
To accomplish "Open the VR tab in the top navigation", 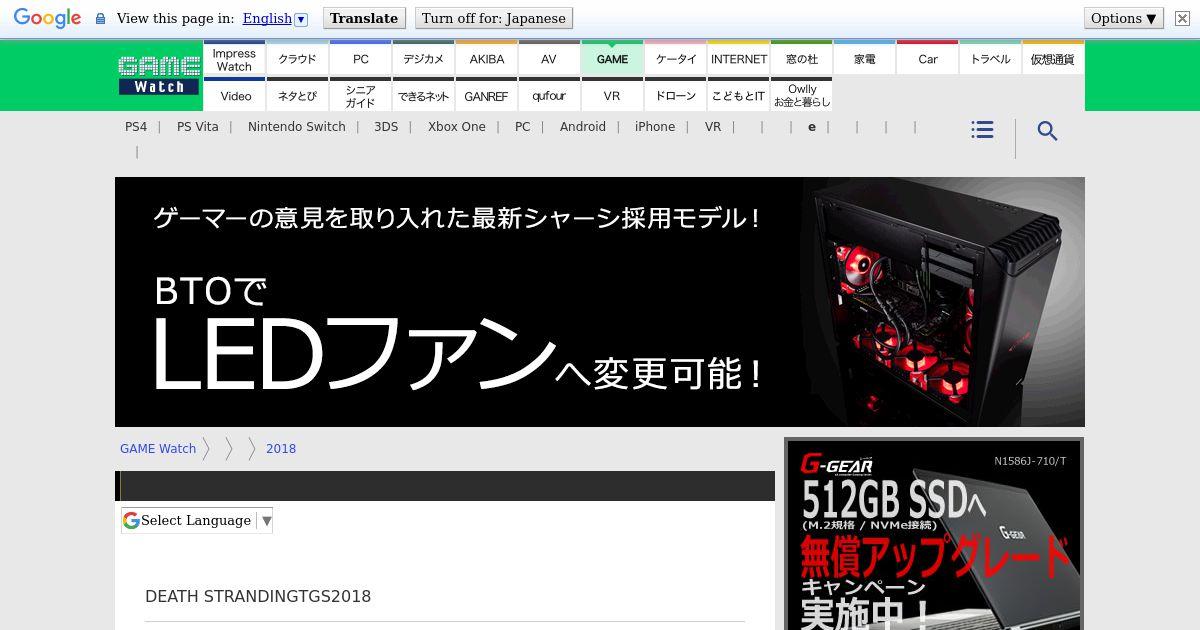I will (612, 95).
